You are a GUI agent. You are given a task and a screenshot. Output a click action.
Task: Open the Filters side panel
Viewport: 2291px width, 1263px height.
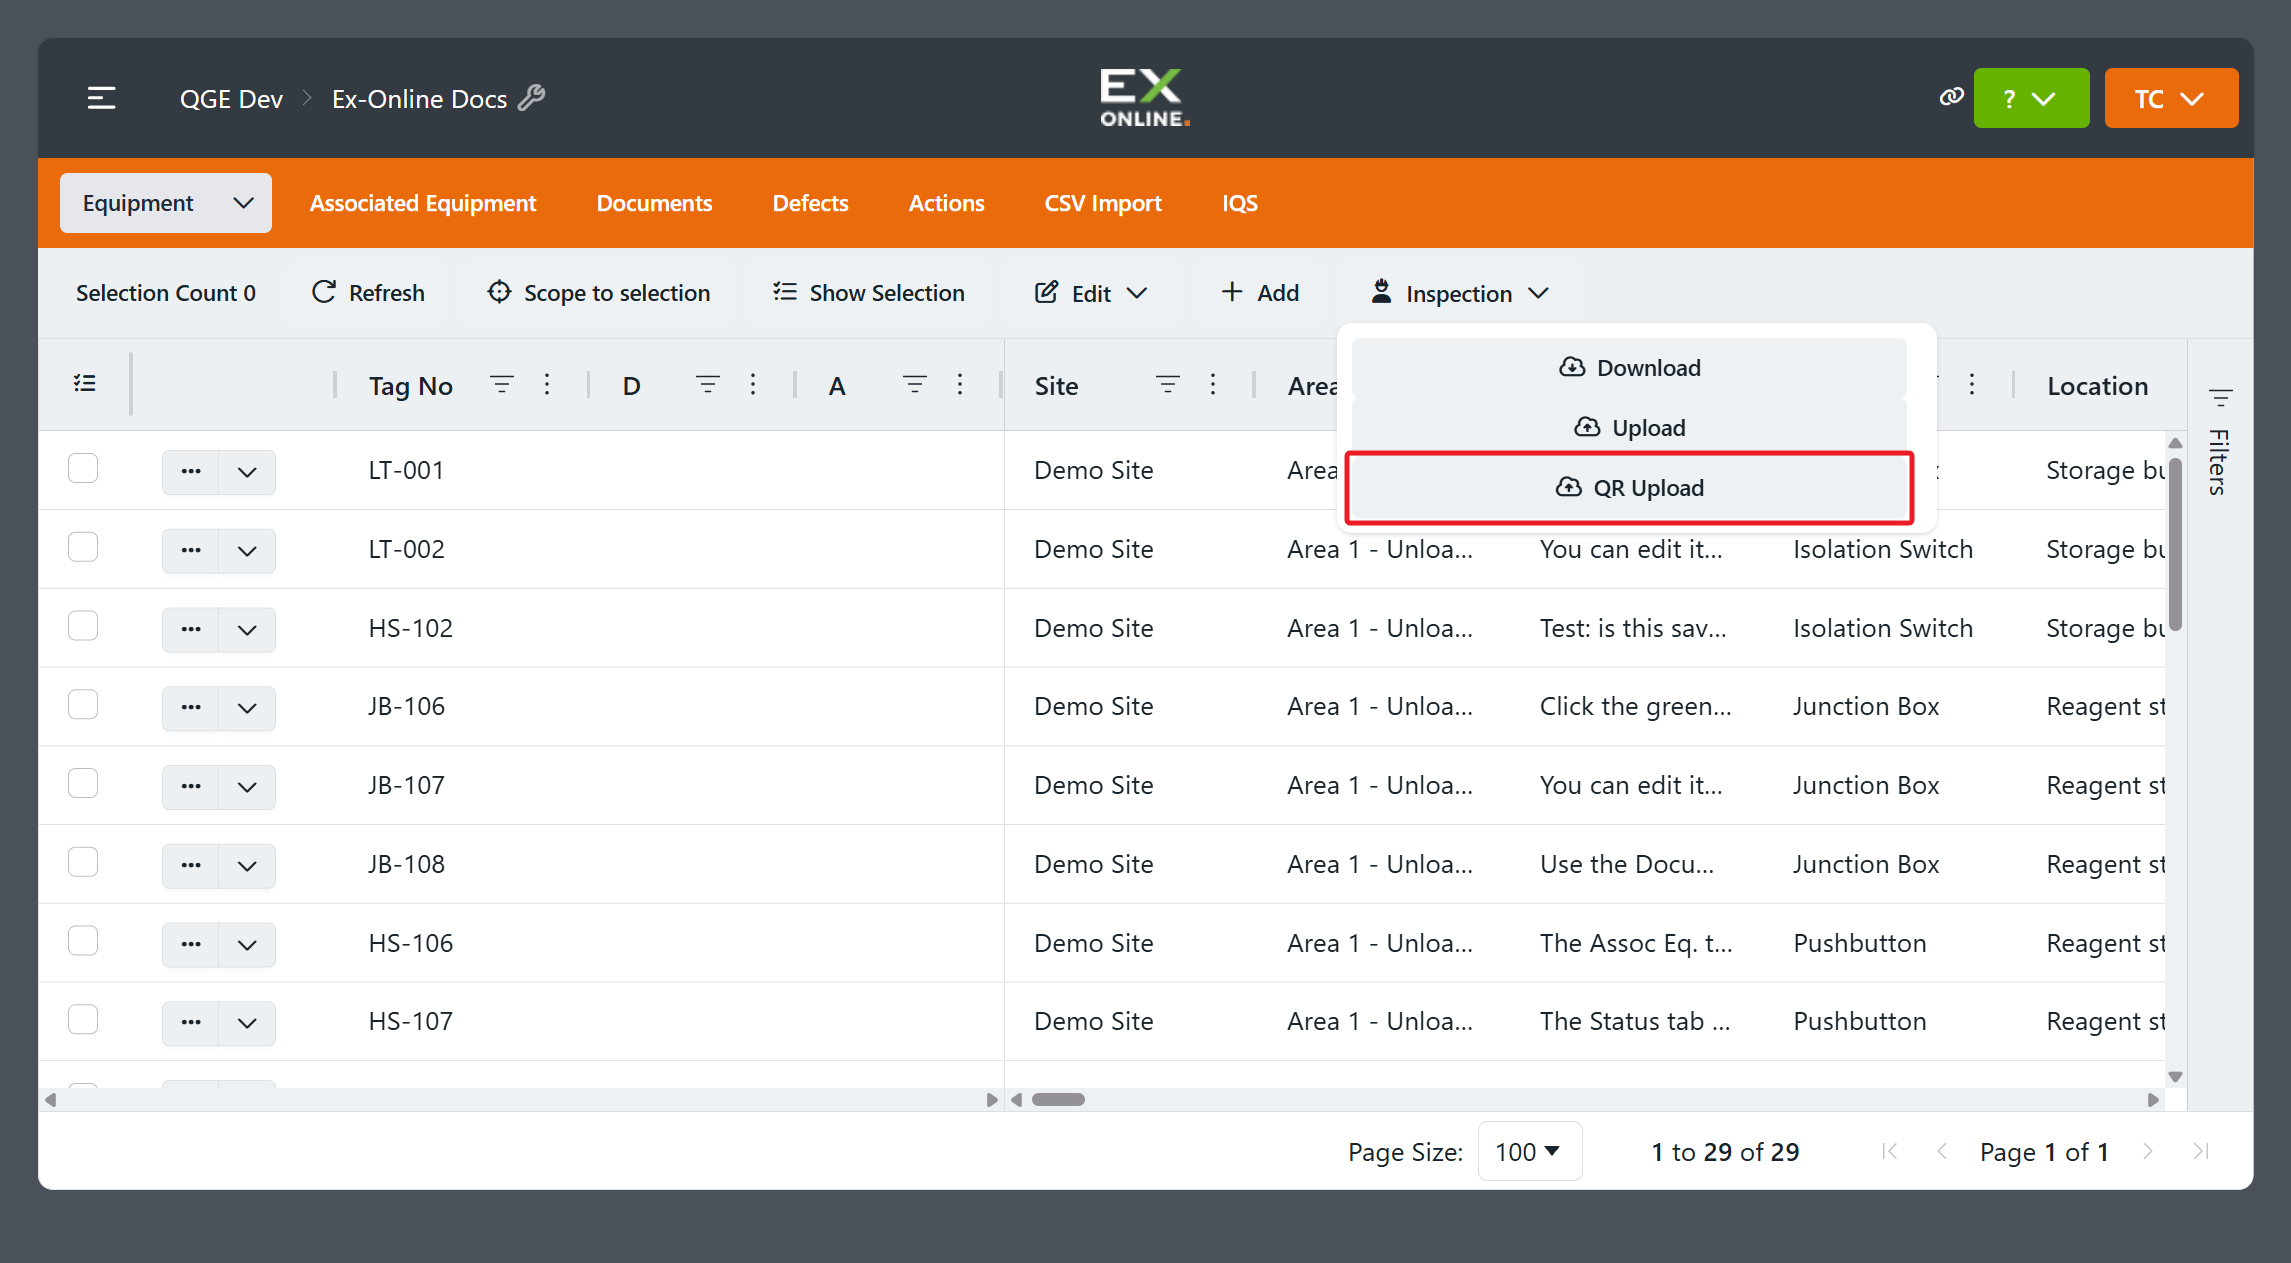coord(2219,442)
